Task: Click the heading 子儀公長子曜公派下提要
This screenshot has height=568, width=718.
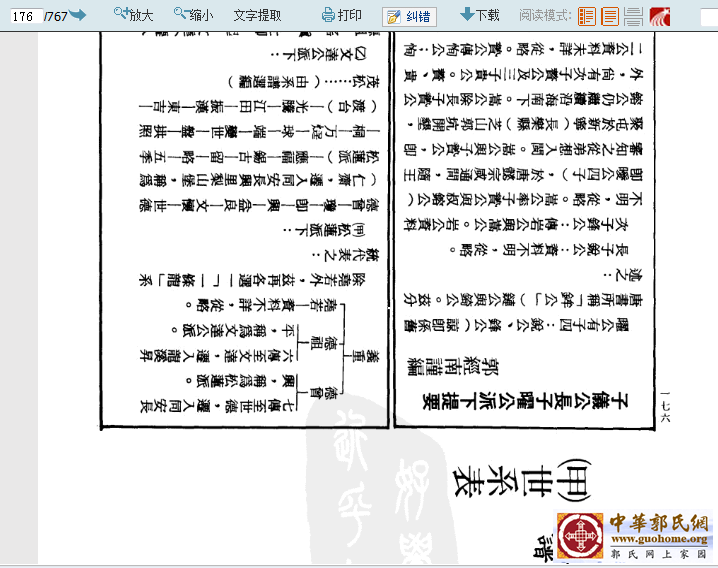Action: (525, 401)
